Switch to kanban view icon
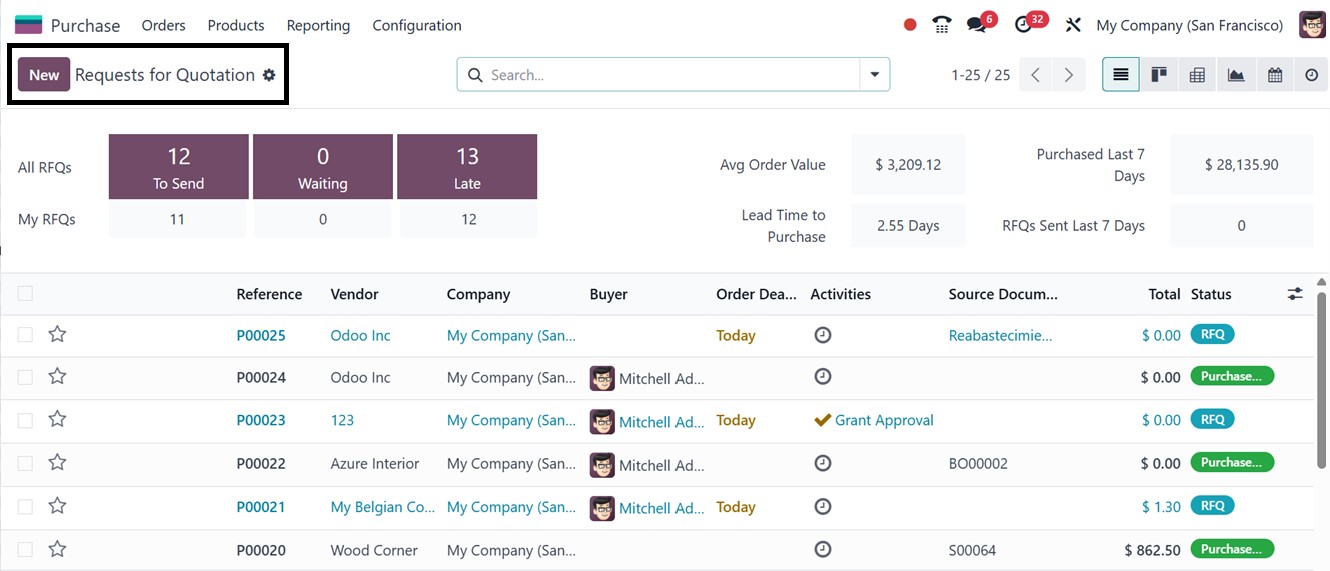 click(1159, 75)
